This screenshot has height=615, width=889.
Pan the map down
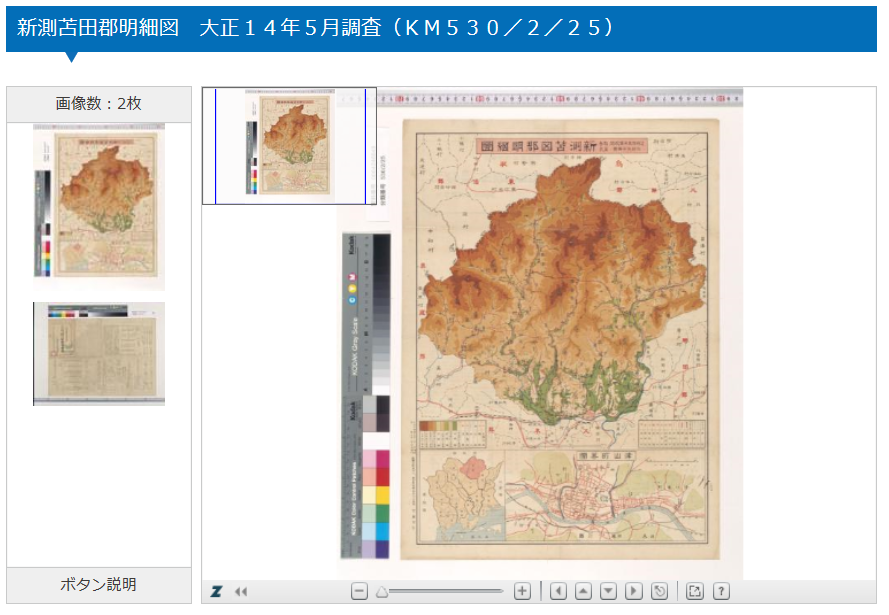point(608,591)
